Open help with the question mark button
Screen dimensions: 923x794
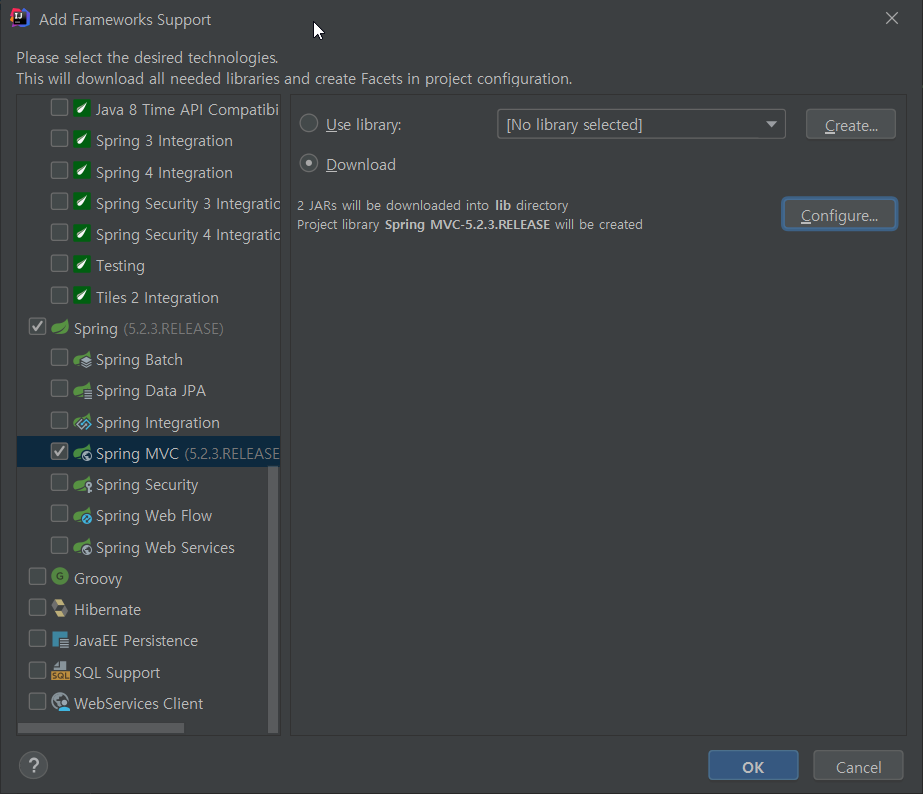click(x=34, y=765)
